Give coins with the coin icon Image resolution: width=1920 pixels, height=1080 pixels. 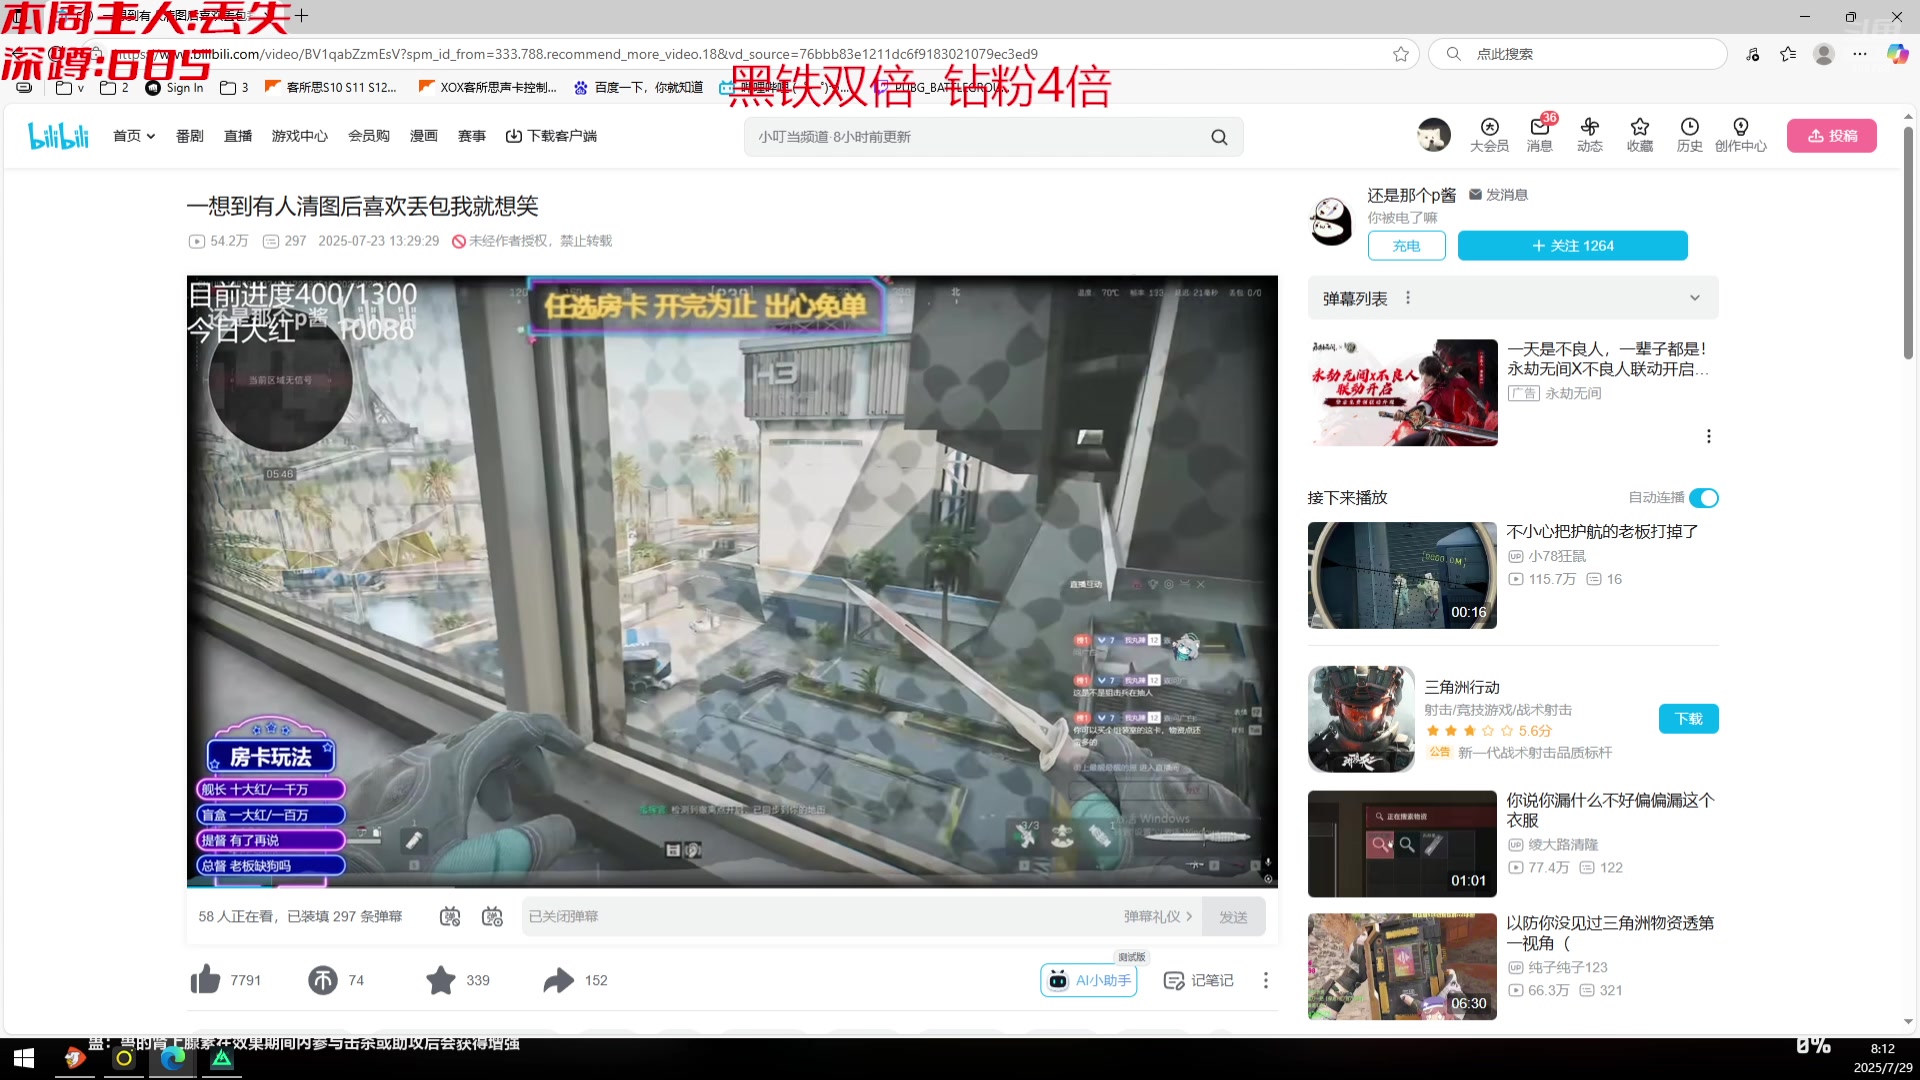point(322,980)
